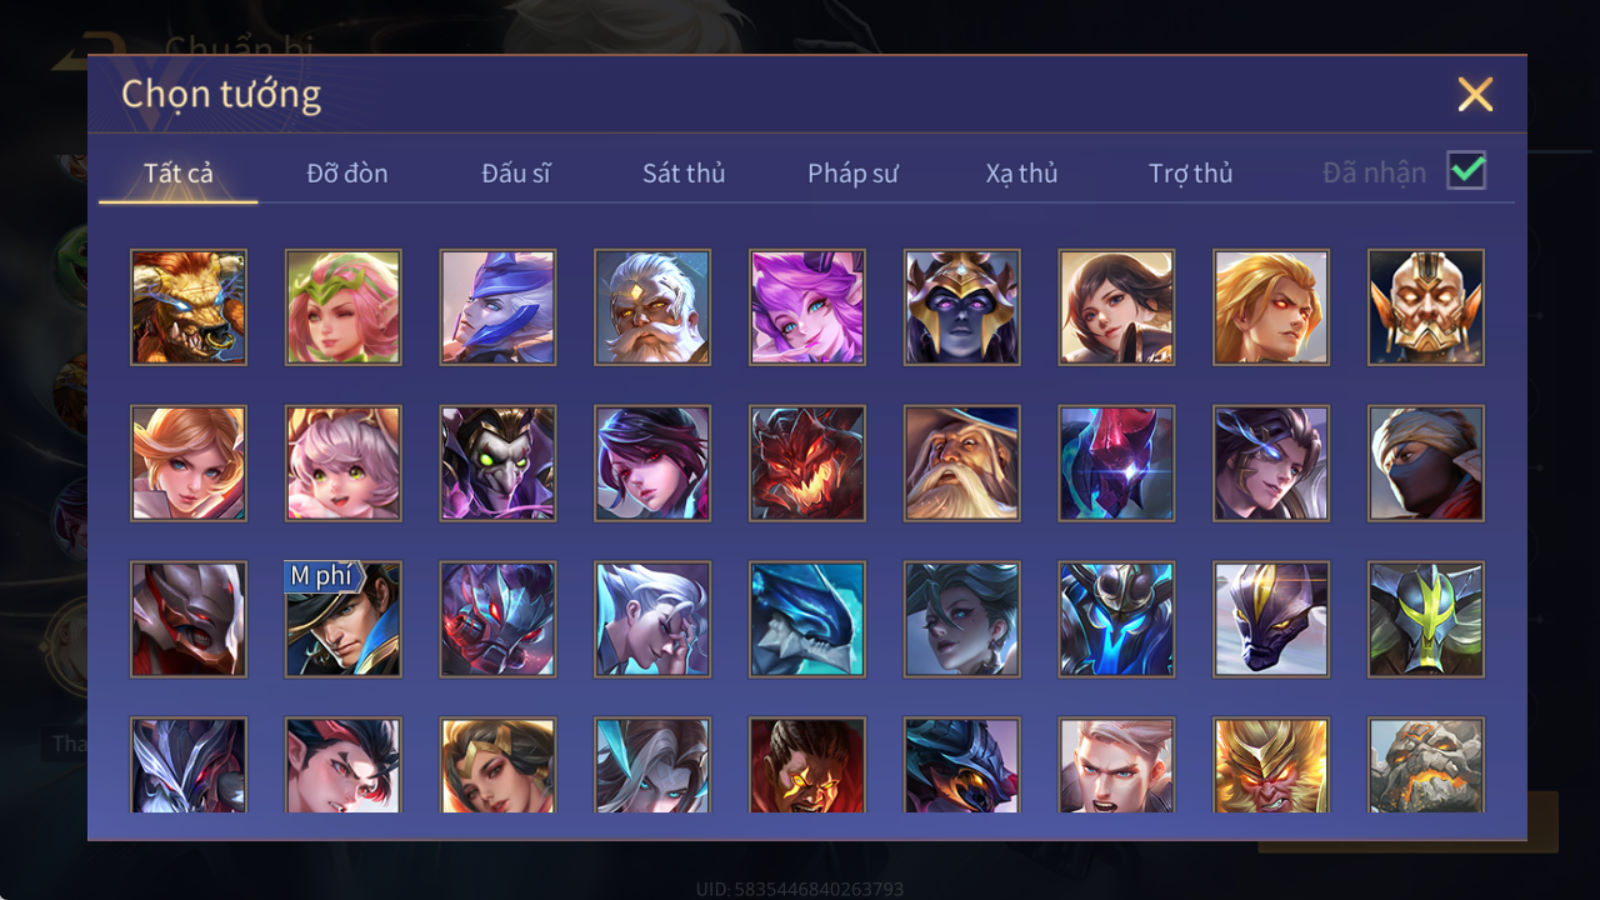Close the Chọn tướng dialog

click(1475, 94)
